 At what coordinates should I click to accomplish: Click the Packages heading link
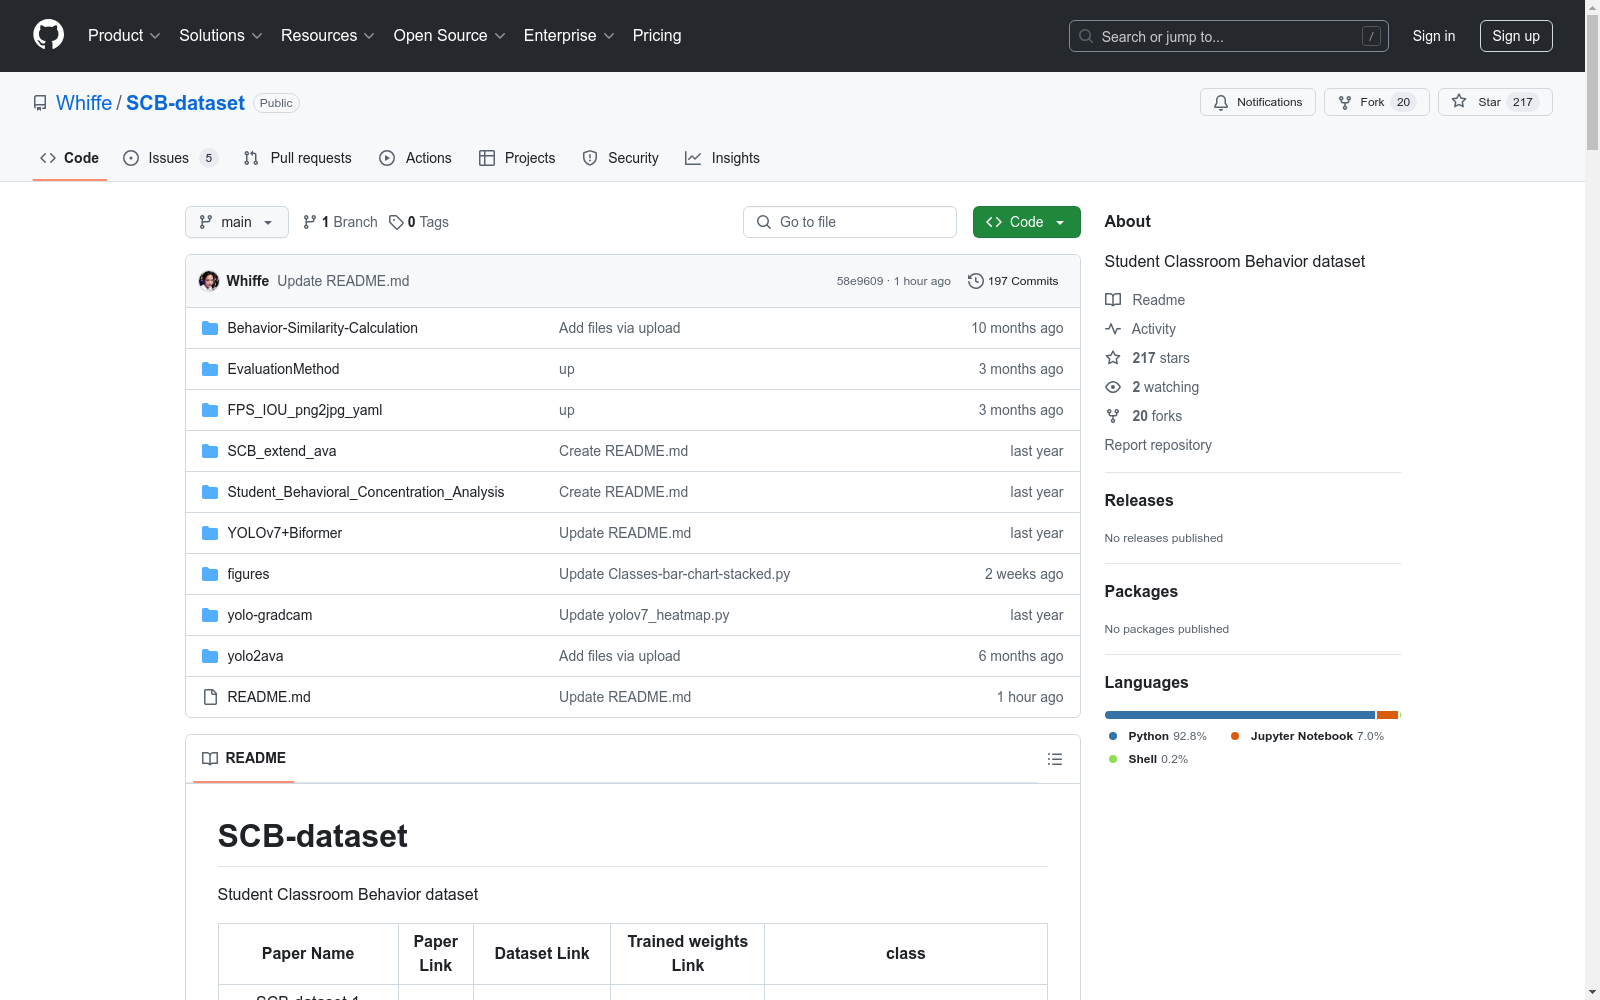click(x=1141, y=591)
